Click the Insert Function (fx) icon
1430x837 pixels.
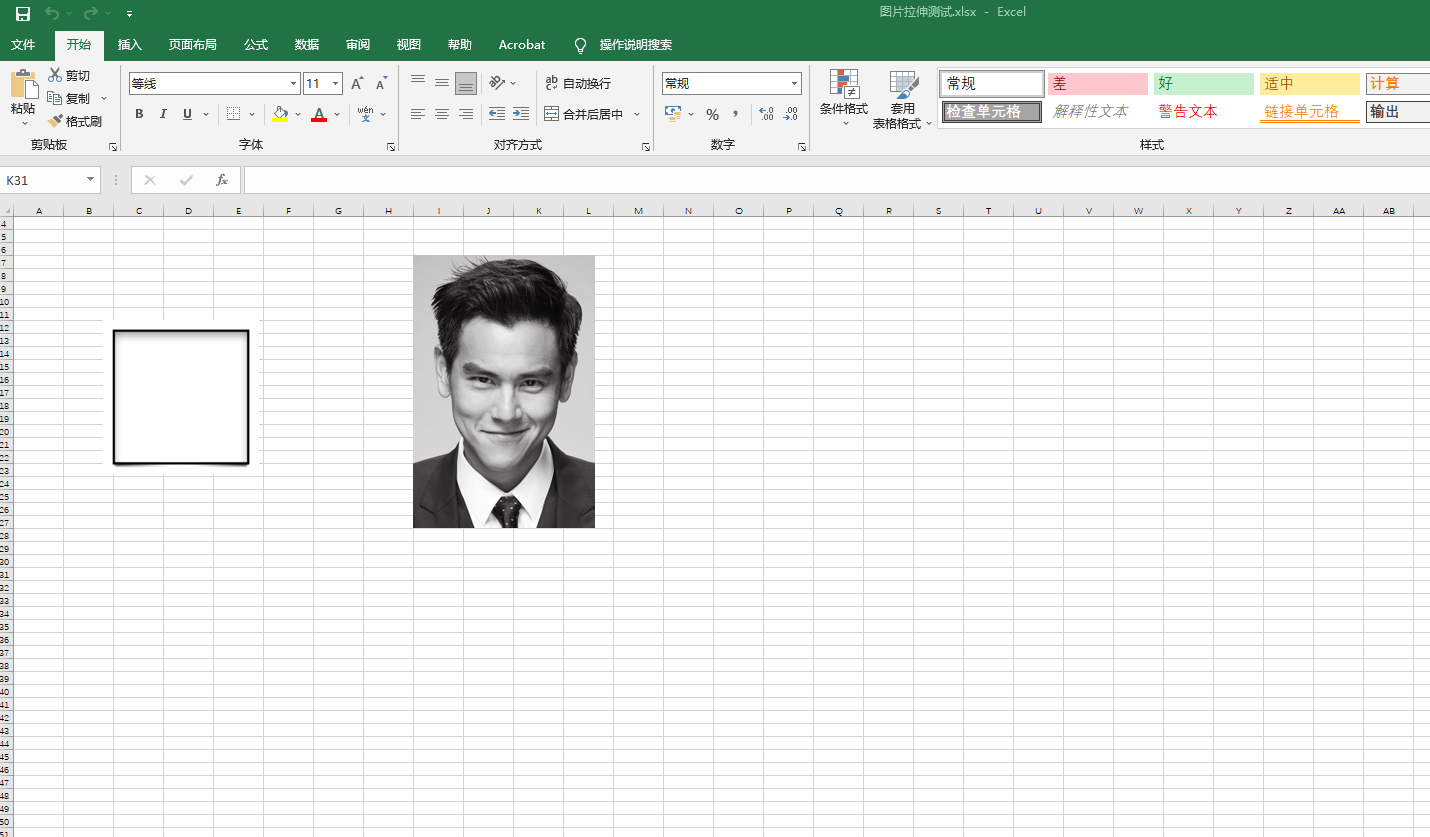coord(222,180)
